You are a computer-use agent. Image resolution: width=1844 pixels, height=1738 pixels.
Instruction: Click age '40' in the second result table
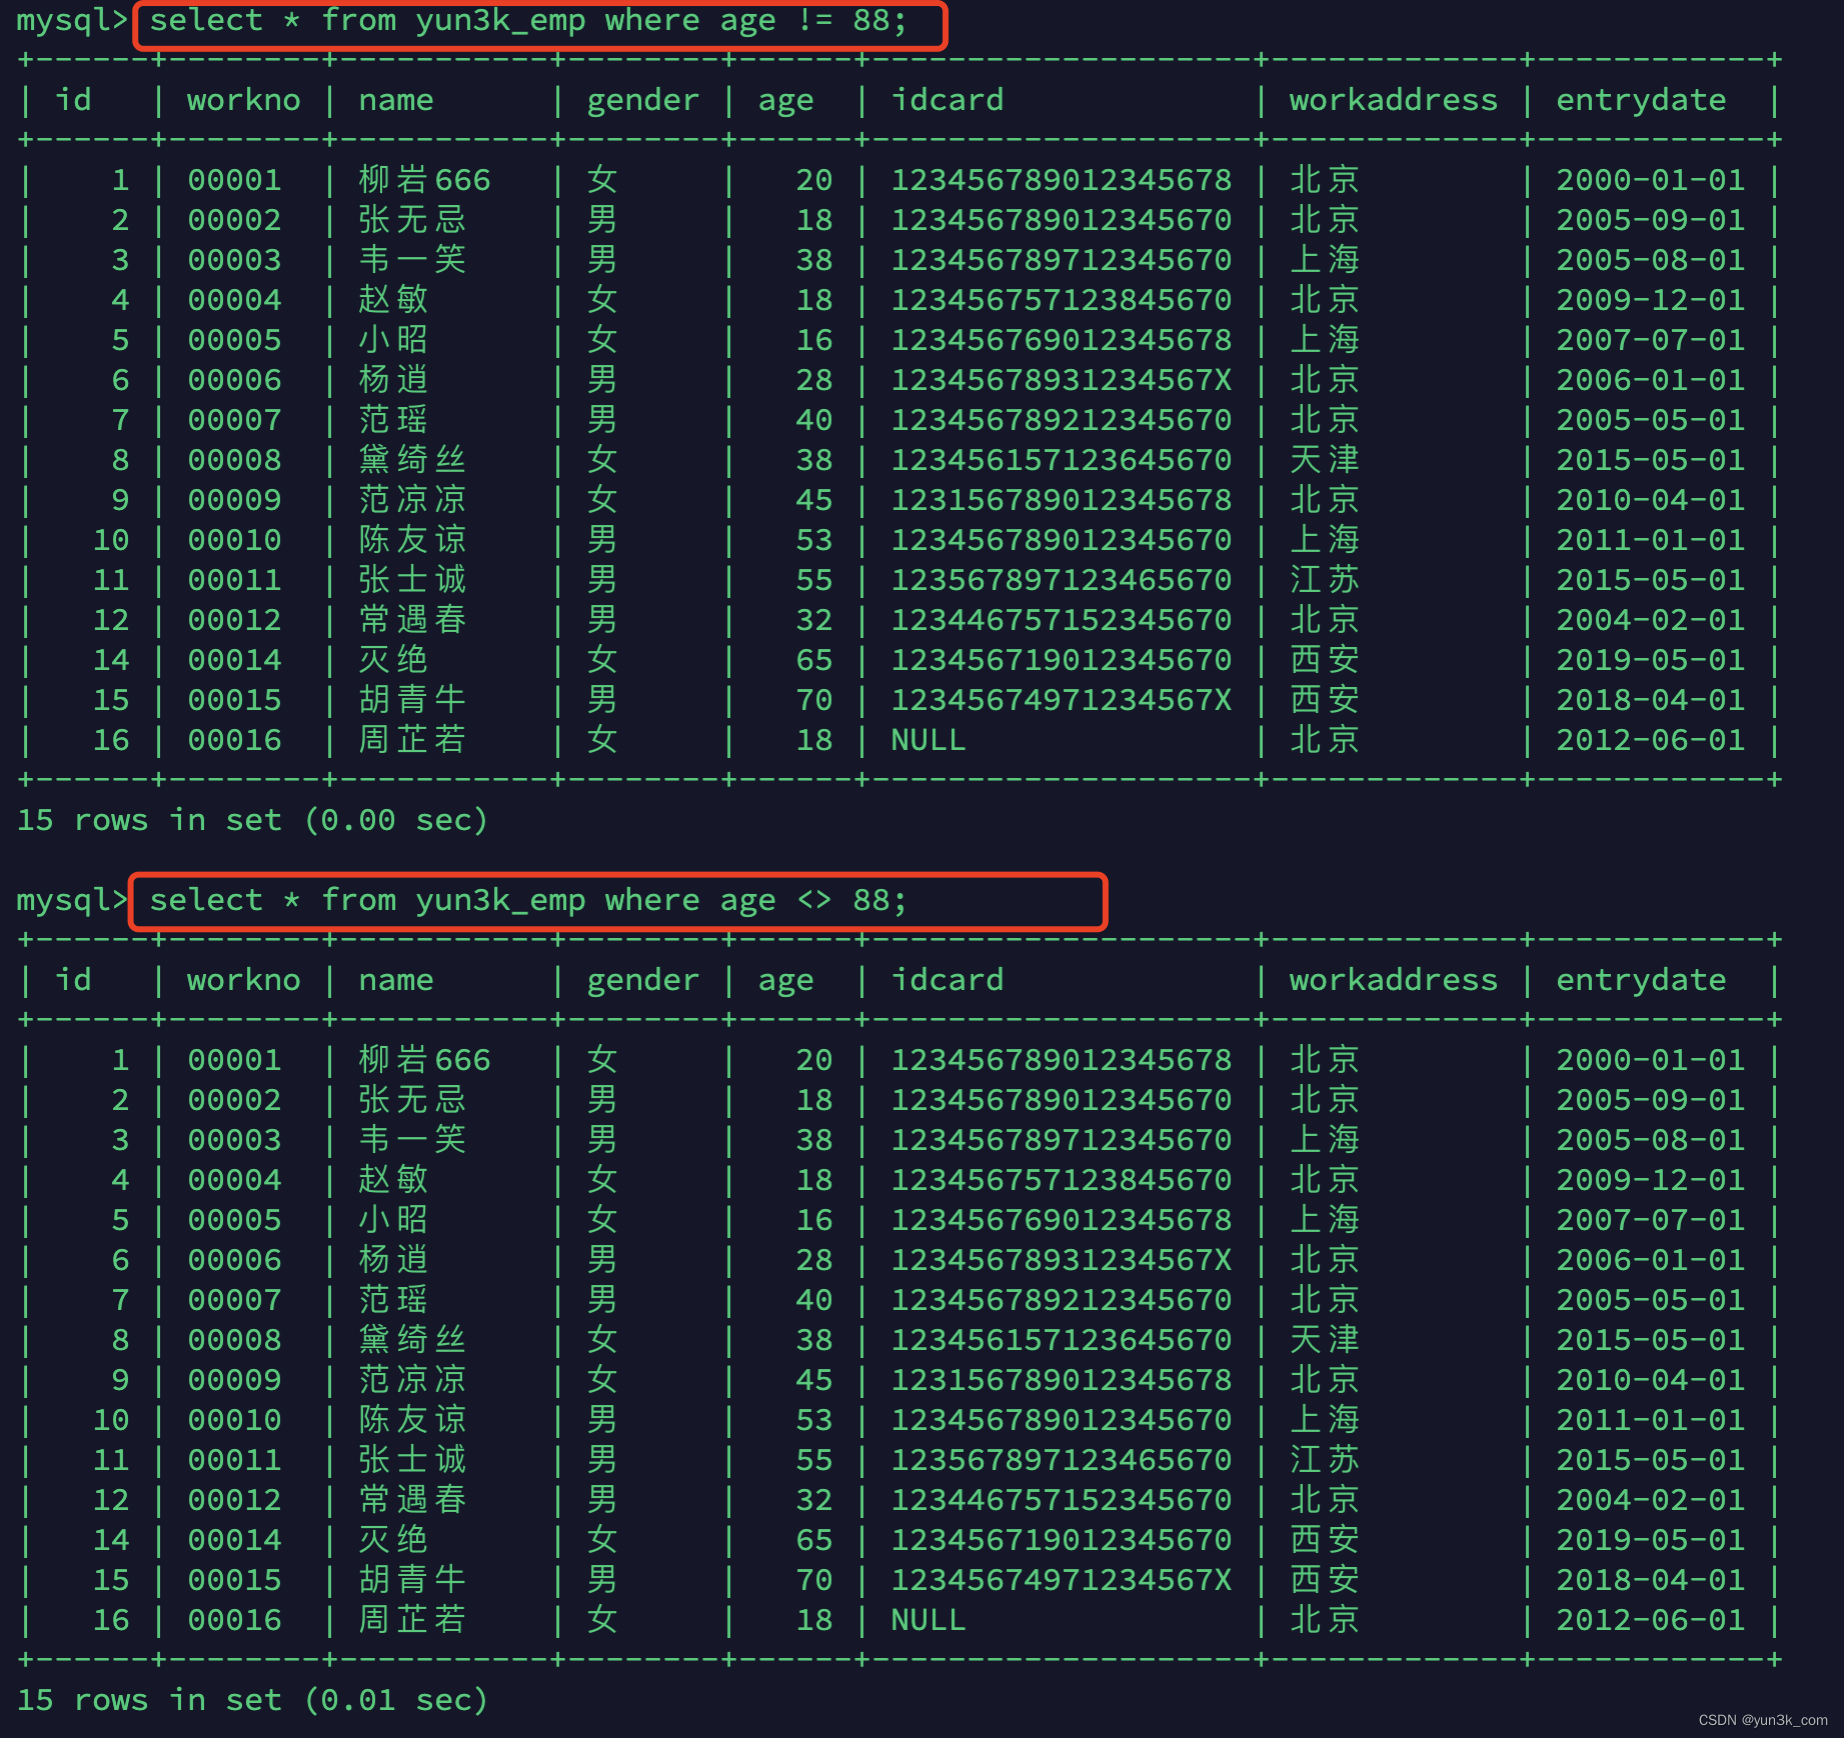click(814, 1300)
